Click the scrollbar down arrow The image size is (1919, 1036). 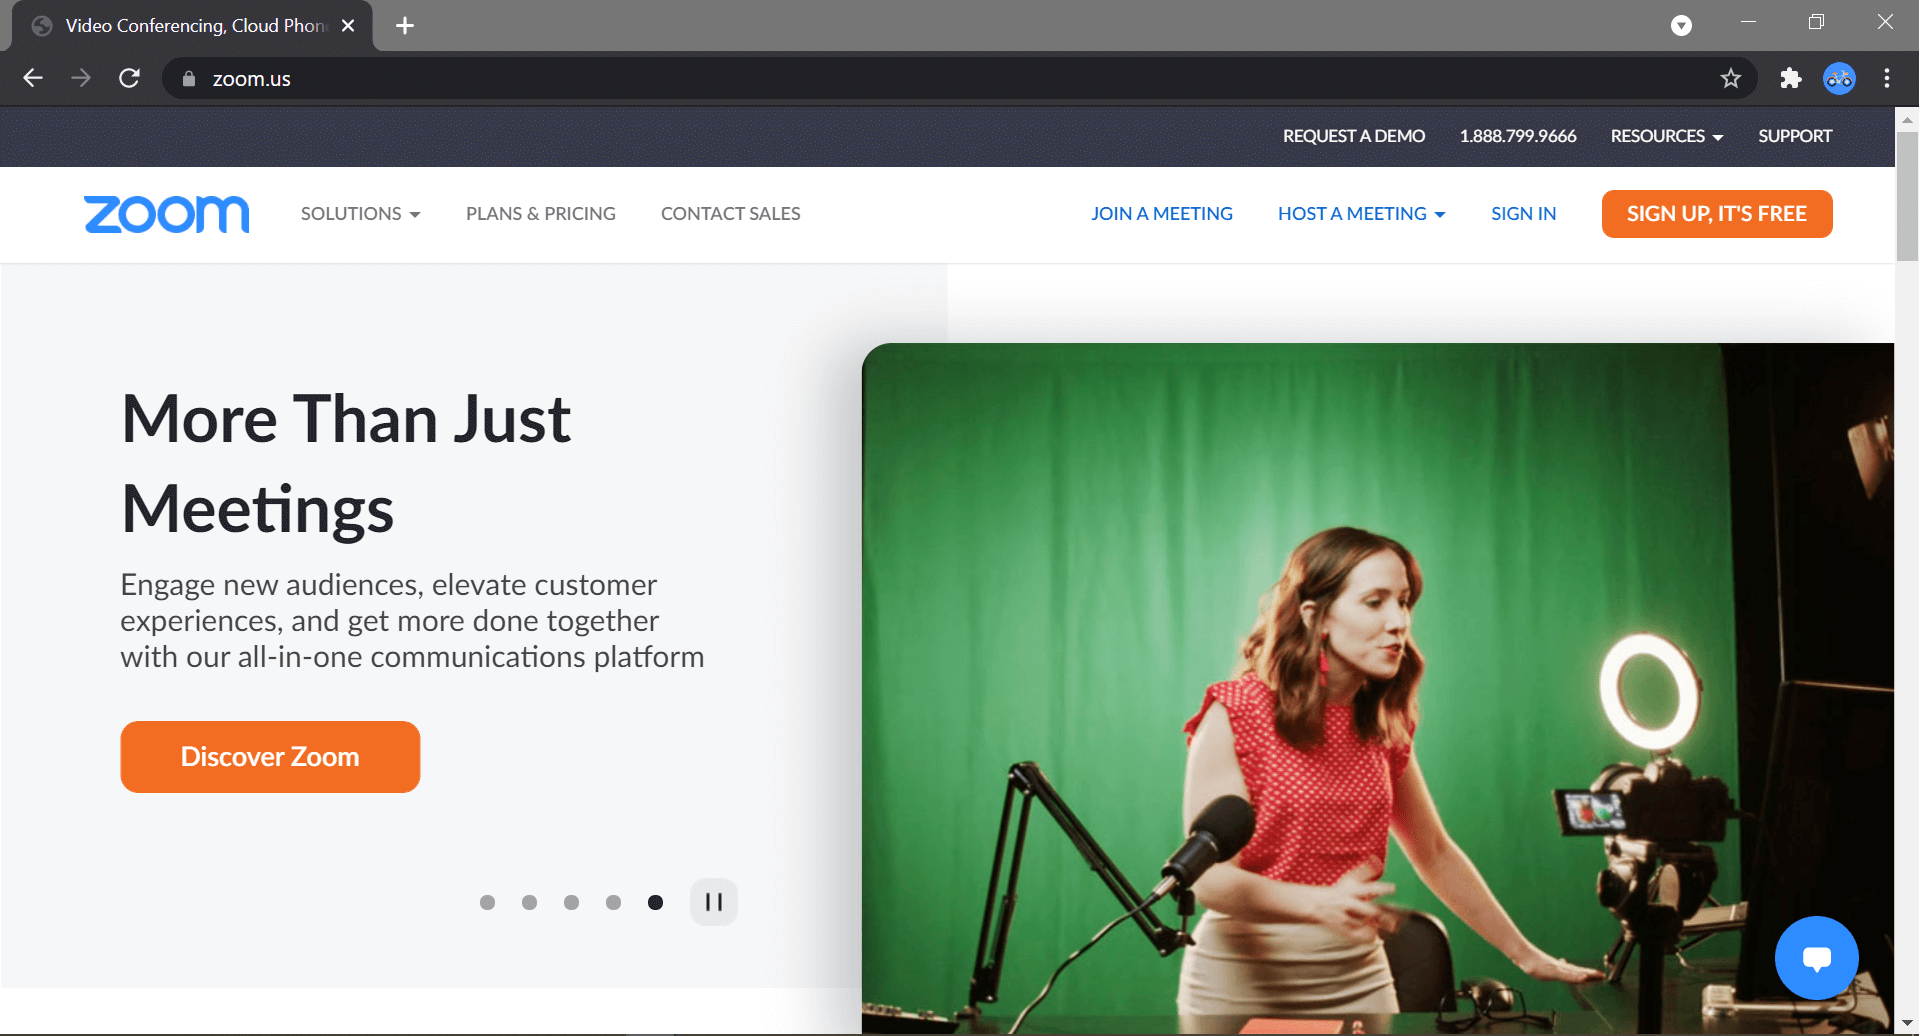[x=1907, y=1024]
